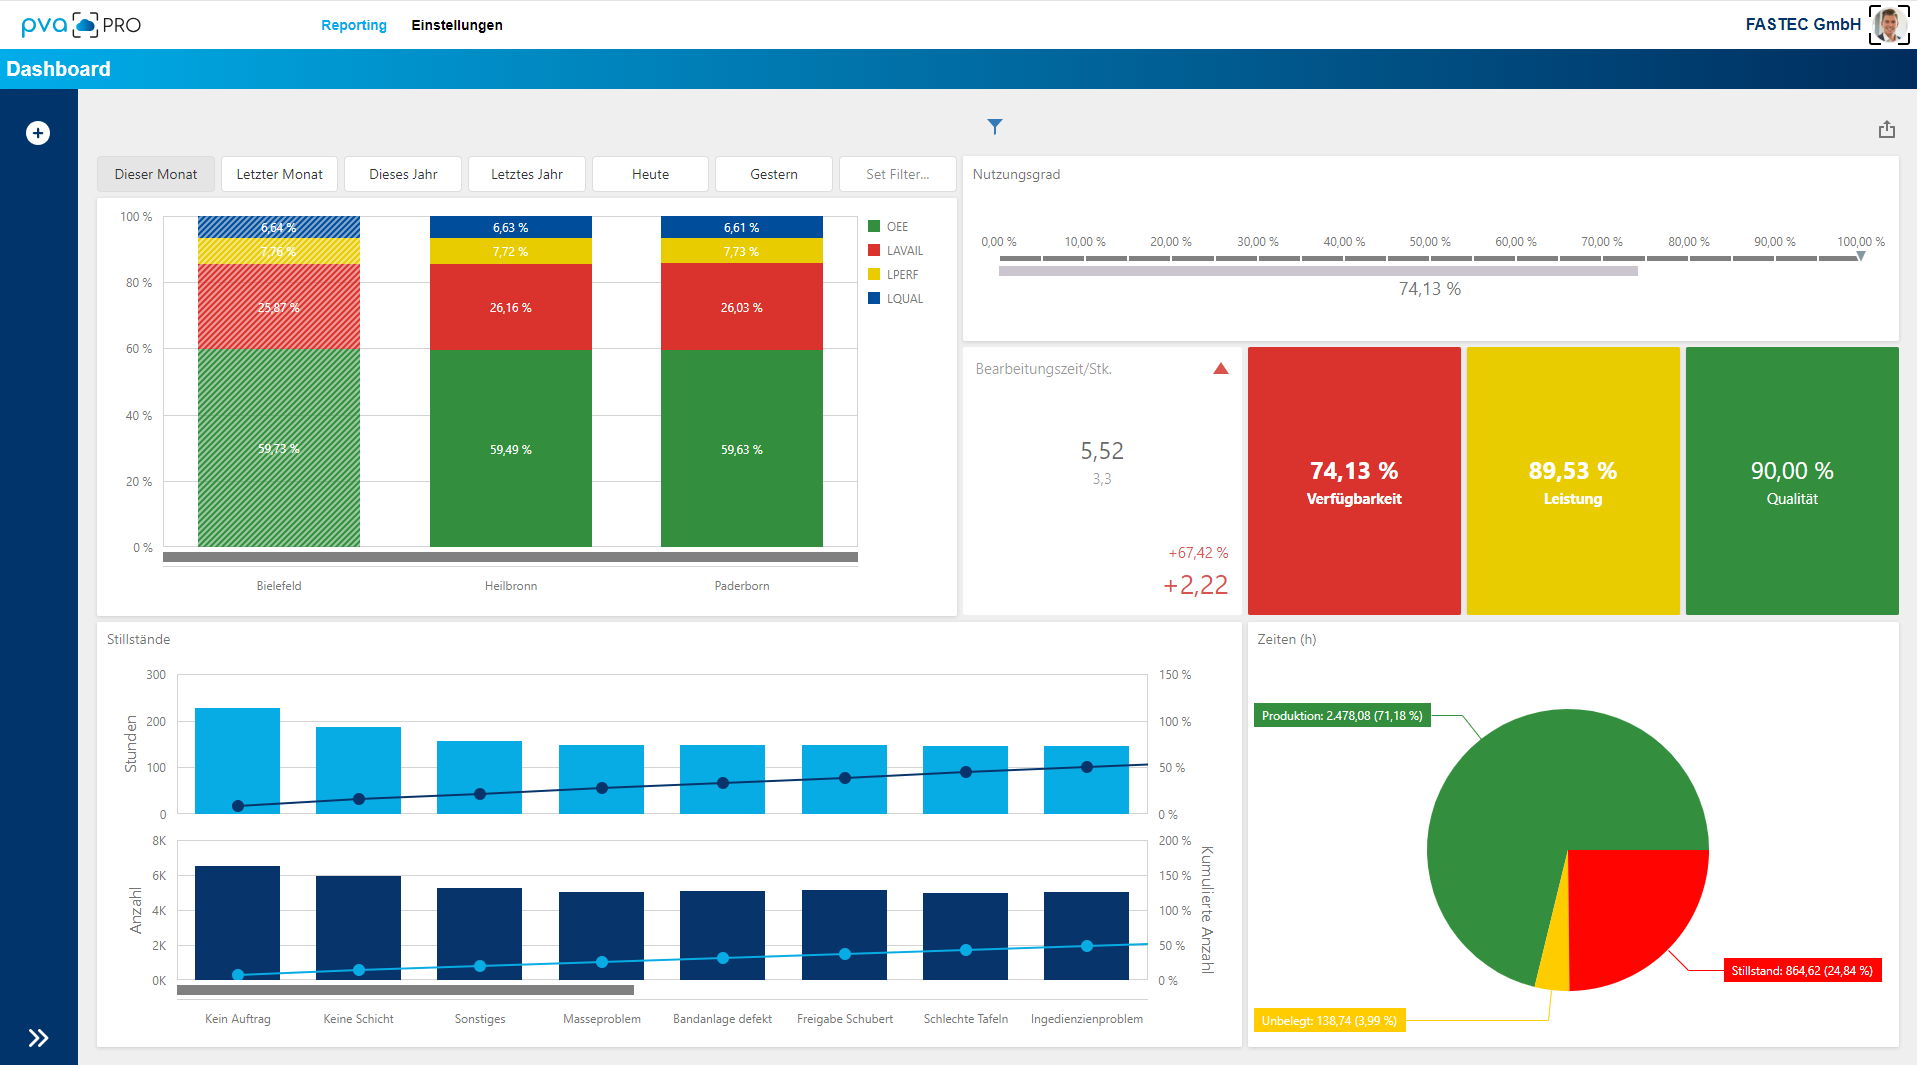
Task: Select Dieser Monat filter
Action: (x=156, y=174)
